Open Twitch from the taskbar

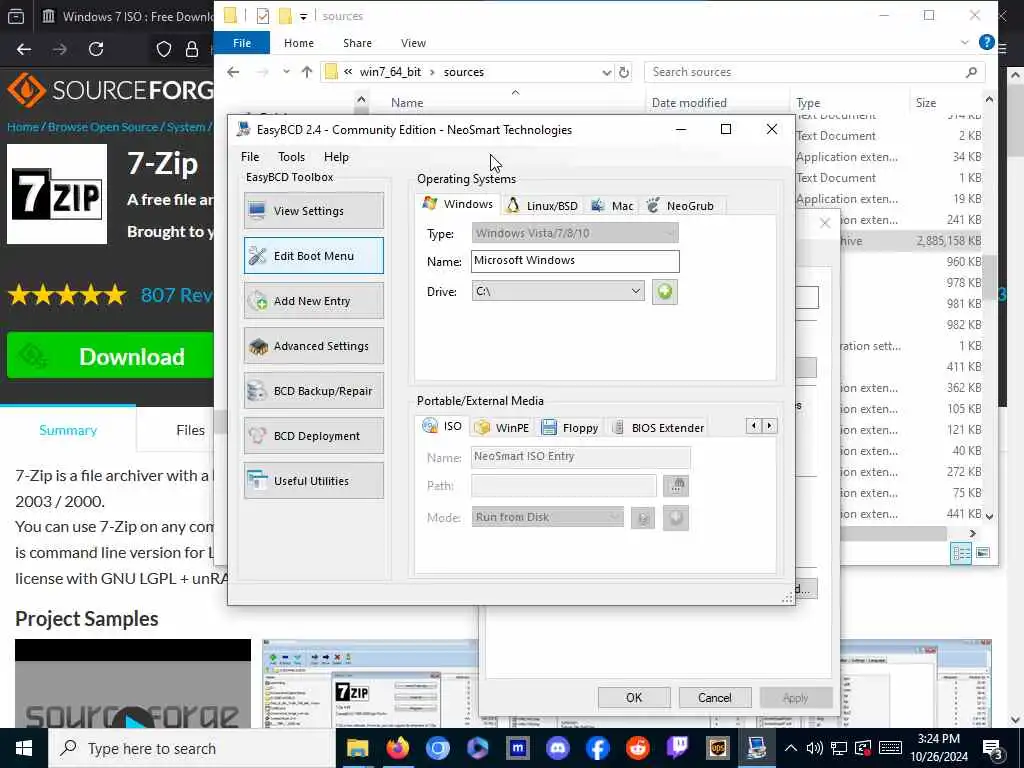pyautogui.click(x=678, y=748)
